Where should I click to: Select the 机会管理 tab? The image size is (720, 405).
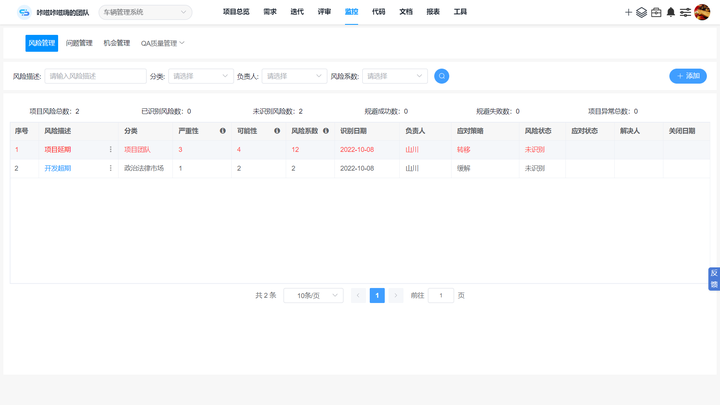[x=117, y=43]
